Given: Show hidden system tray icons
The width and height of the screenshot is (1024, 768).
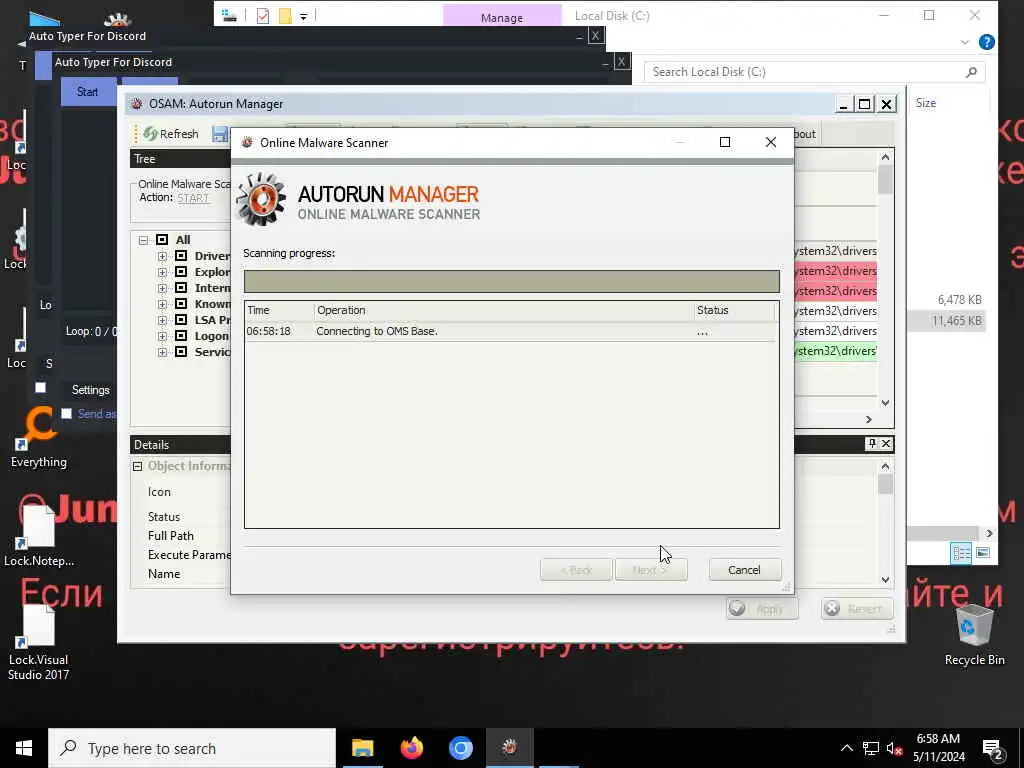Looking at the screenshot, I should 846,748.
